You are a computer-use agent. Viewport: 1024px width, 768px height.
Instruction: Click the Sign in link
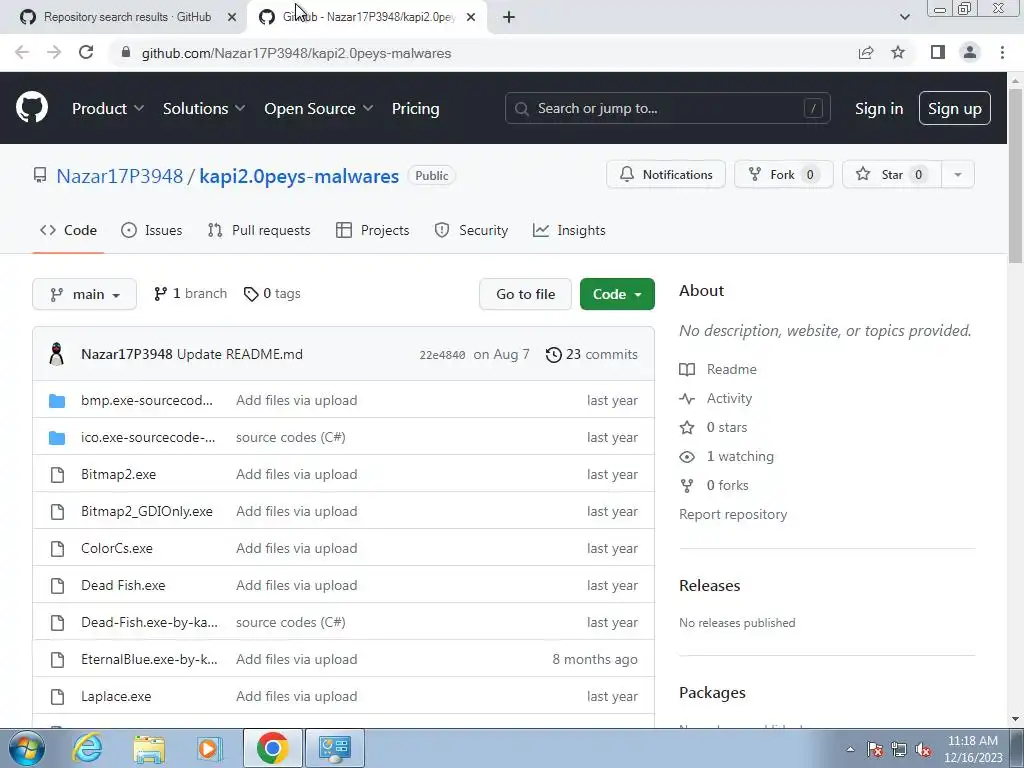point(879,108)
